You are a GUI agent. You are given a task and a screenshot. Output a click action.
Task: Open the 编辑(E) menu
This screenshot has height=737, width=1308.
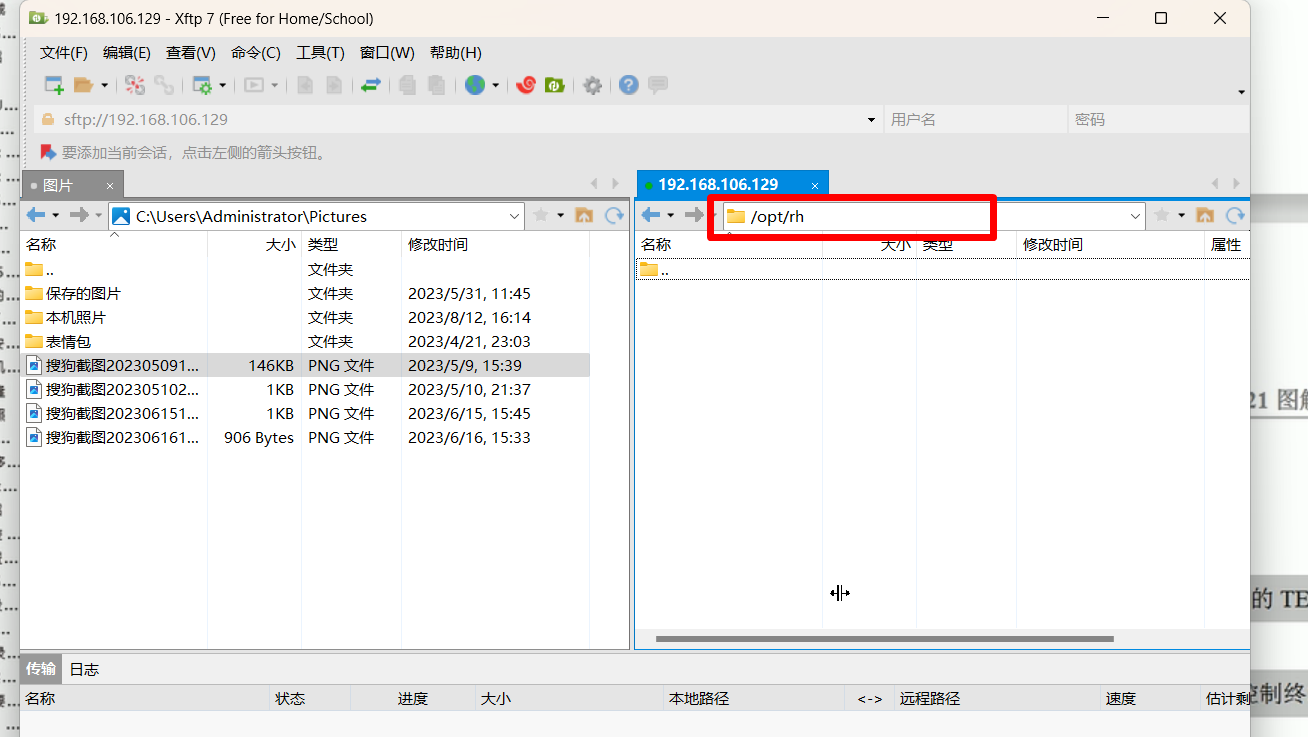pos(127,53)
